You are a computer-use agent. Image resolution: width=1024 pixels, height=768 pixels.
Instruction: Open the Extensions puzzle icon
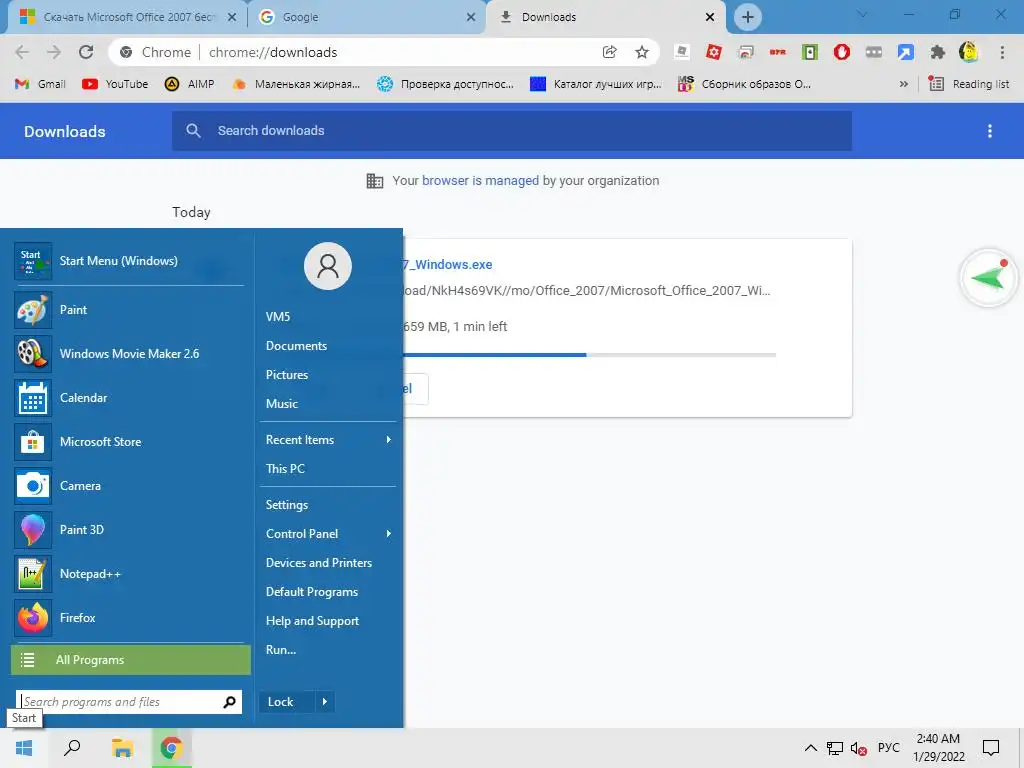click(x=938, y=52)
